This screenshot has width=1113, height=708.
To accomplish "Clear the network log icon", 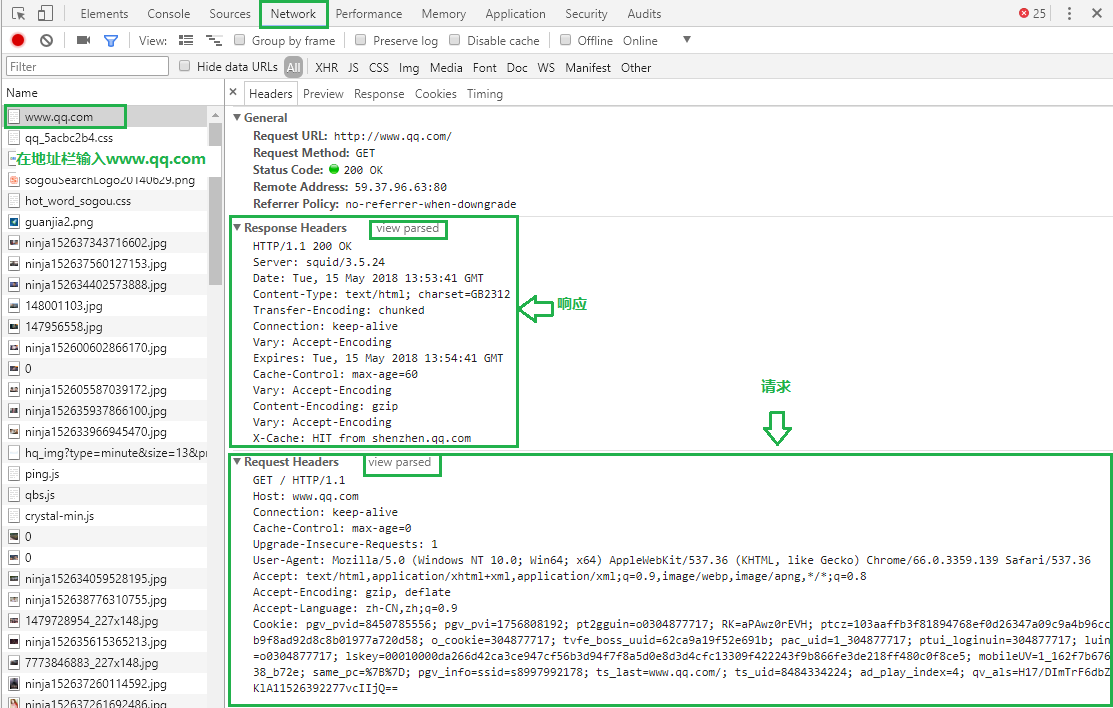I will click(46, 40).
